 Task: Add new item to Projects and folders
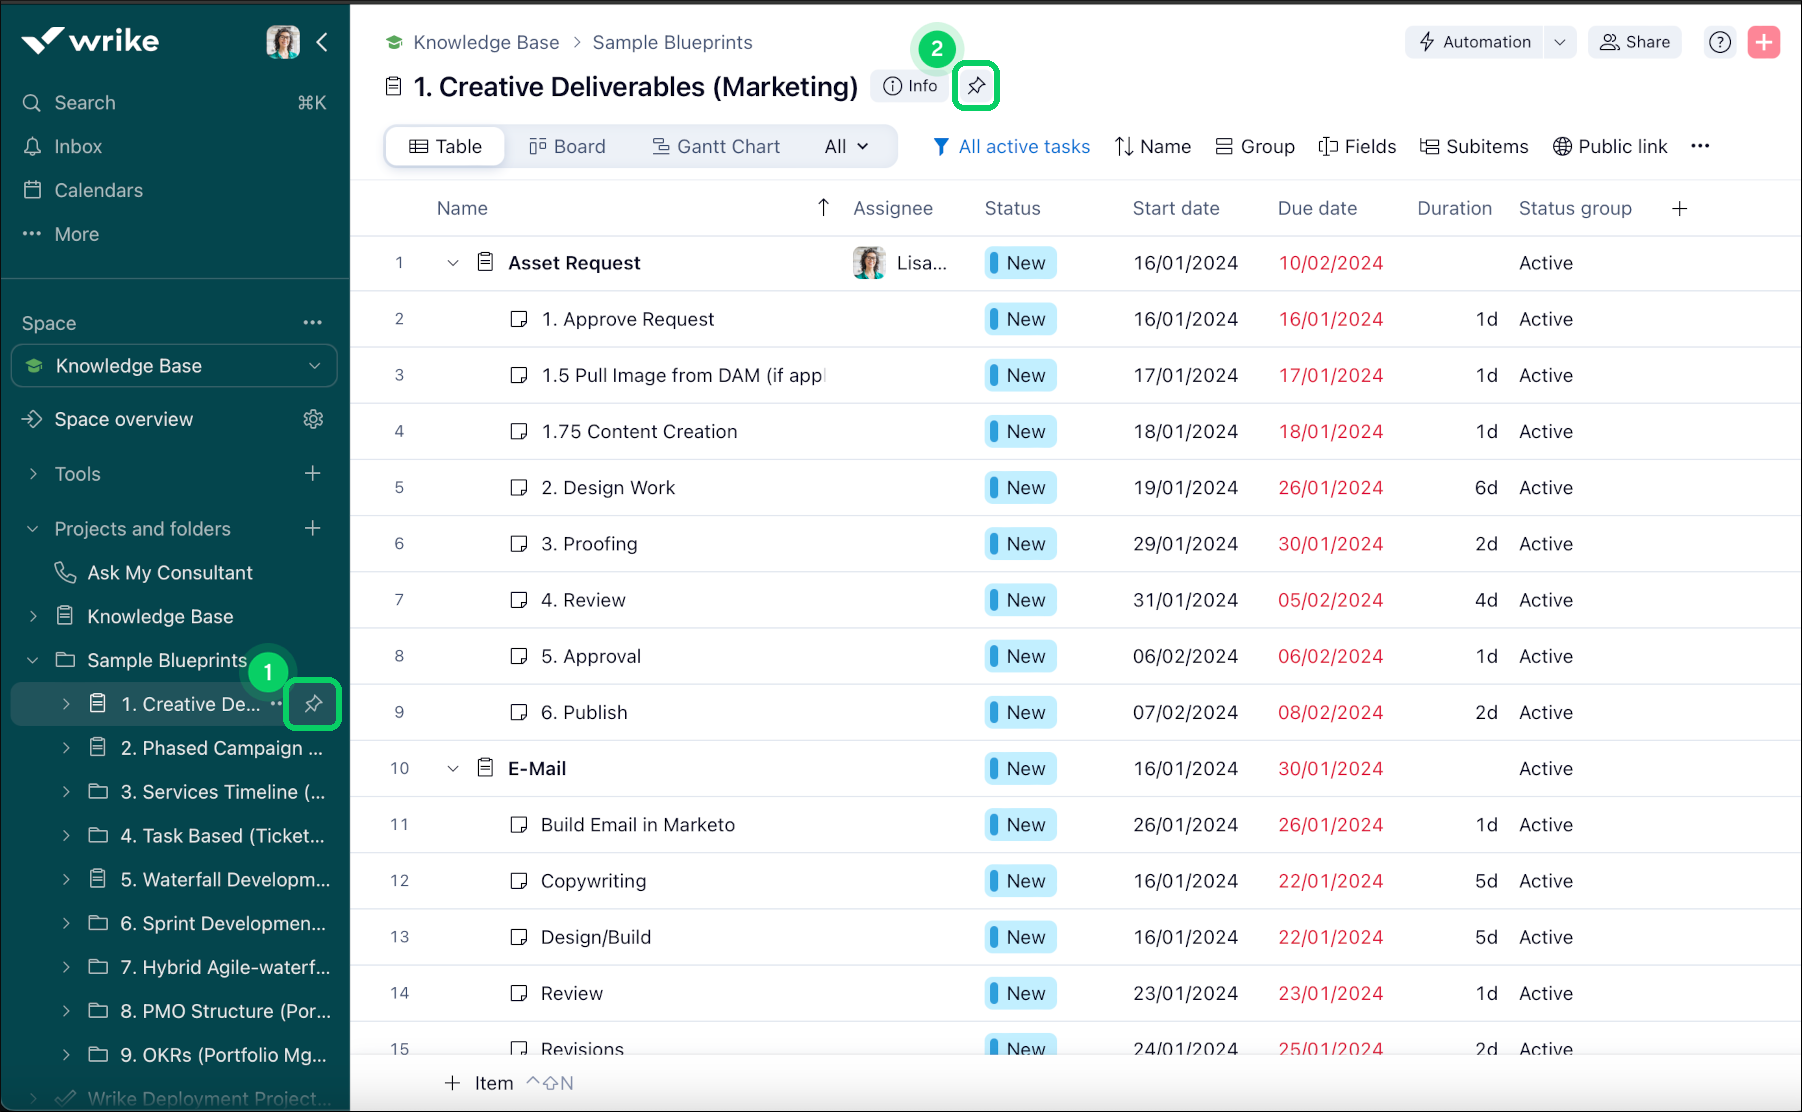313,528
